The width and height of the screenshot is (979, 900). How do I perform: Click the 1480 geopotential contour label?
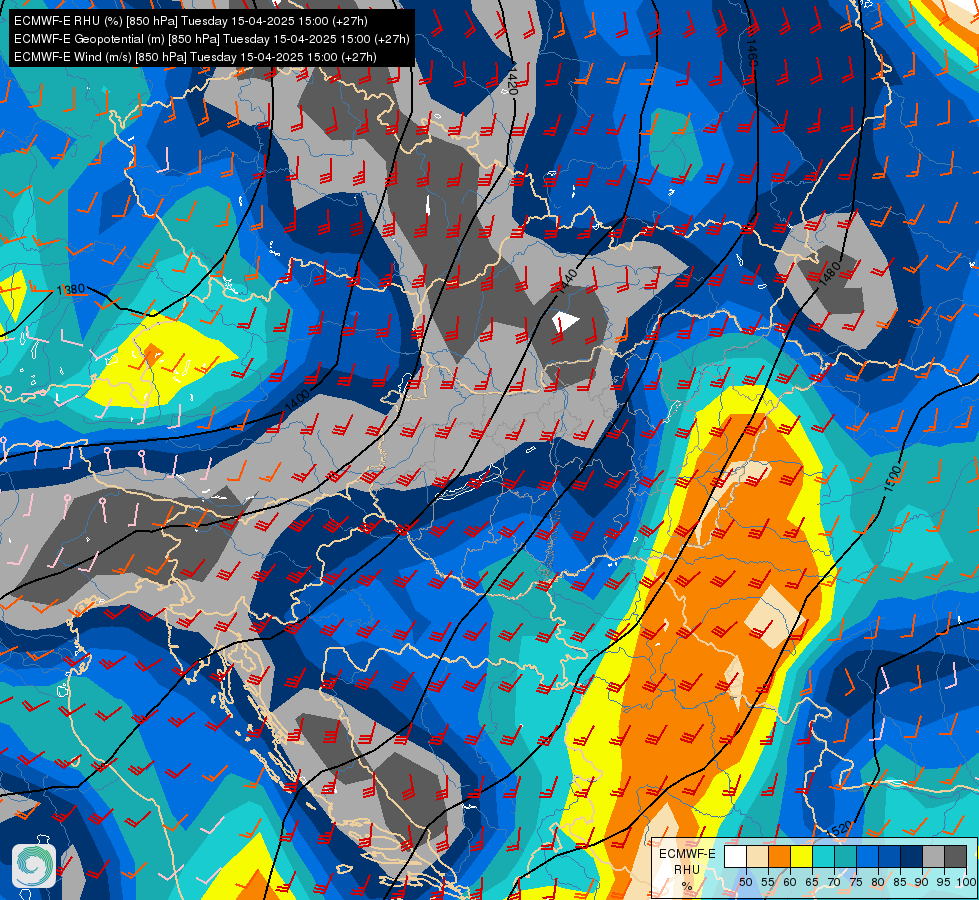point(829,275)
